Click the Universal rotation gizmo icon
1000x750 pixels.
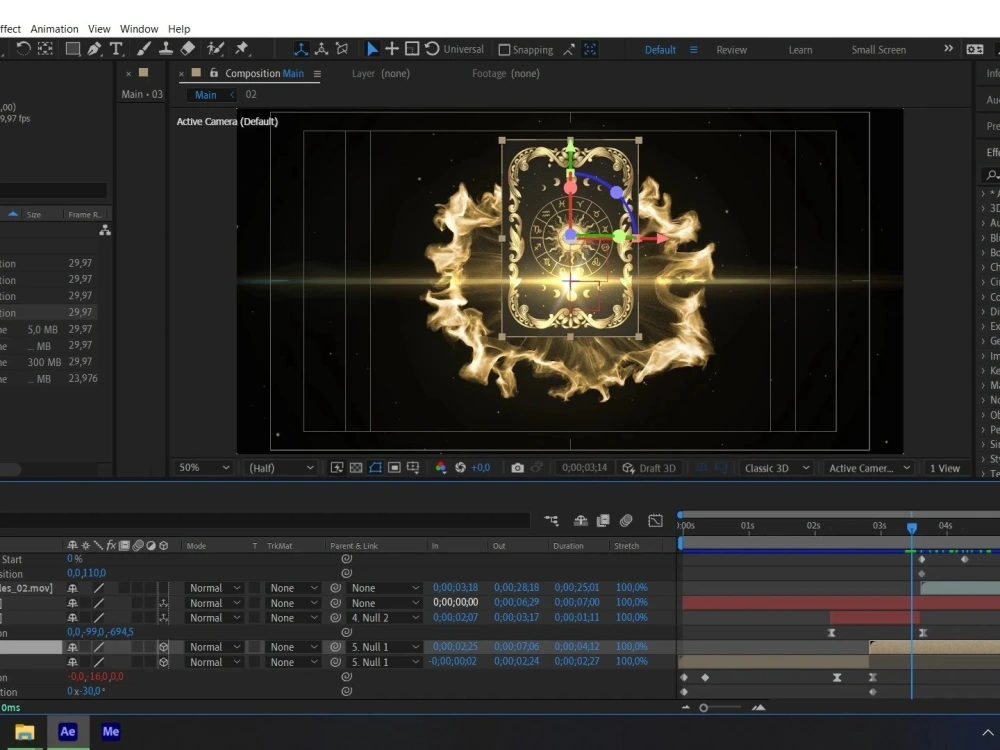click(x=432, y=49)
